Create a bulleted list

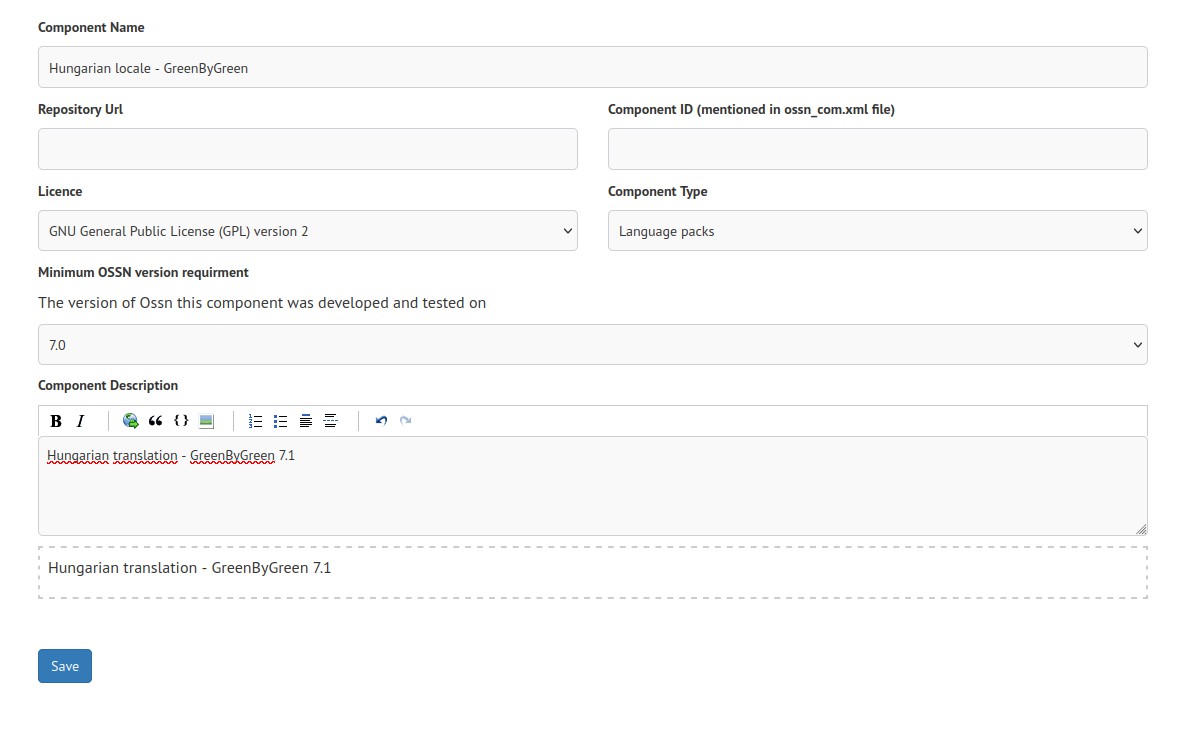tap(280, 421)
